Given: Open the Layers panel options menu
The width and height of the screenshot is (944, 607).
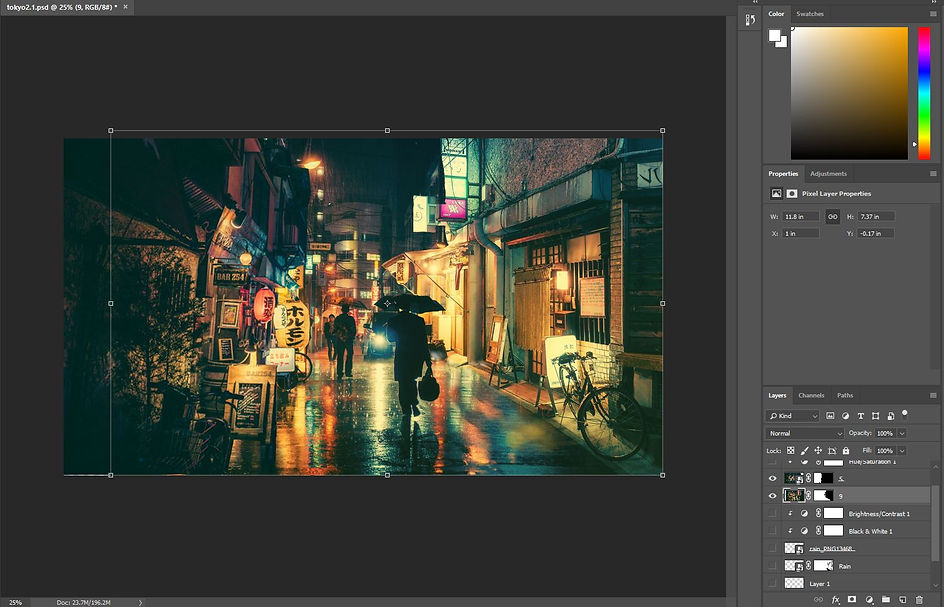Looking at the screenshot, I should (x=933, y=396).
